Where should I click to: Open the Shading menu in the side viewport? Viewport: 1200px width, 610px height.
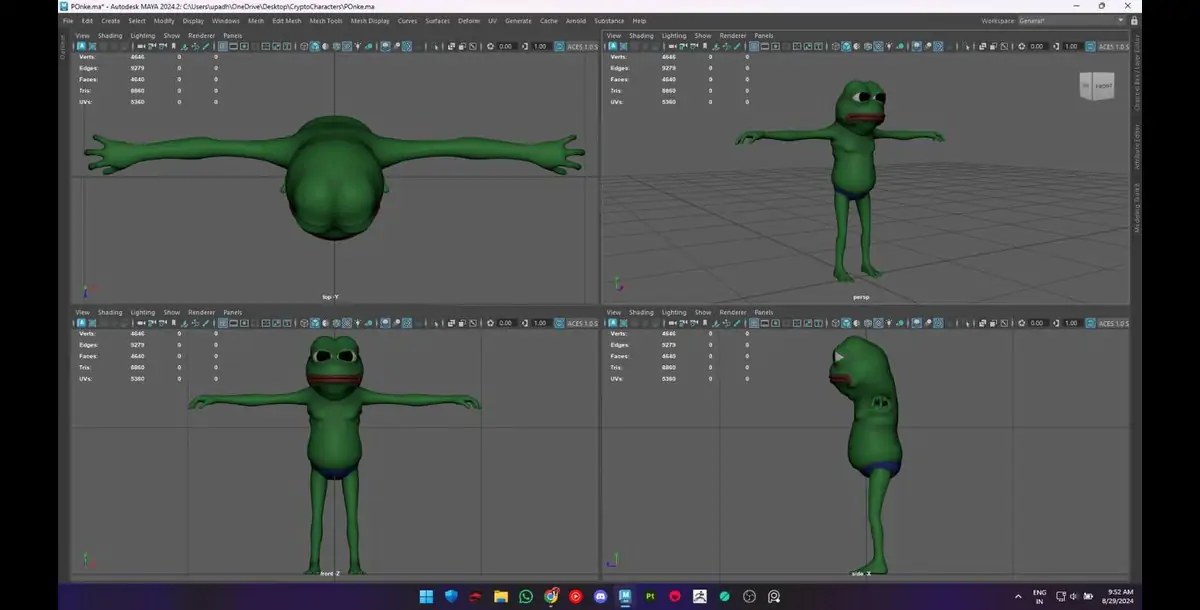(x=640, y=312)
